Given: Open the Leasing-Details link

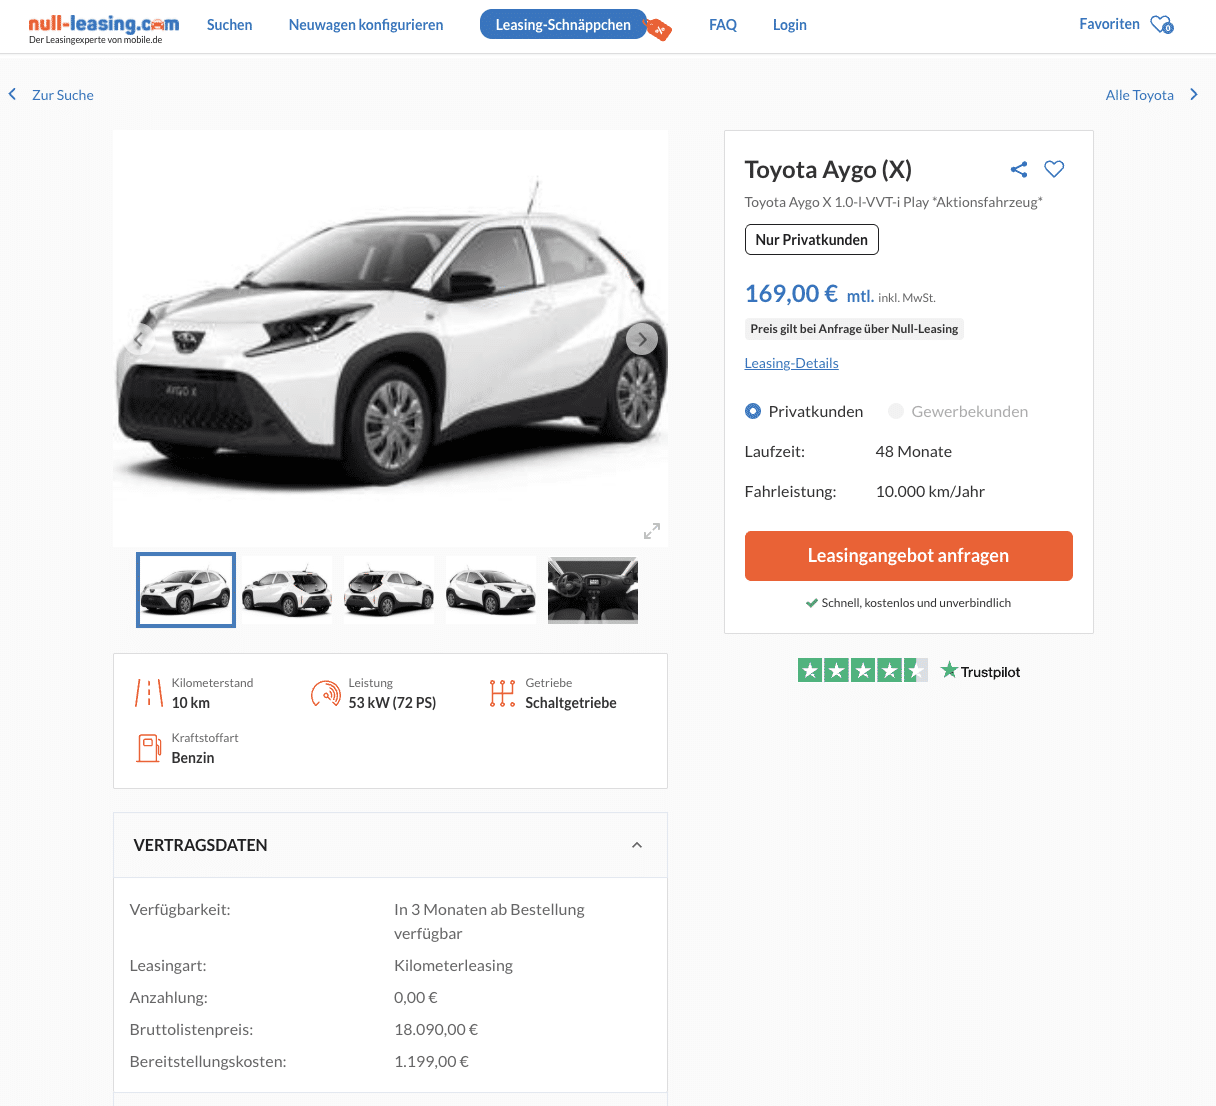Looking at the screenshot, I should pos(791,363).
